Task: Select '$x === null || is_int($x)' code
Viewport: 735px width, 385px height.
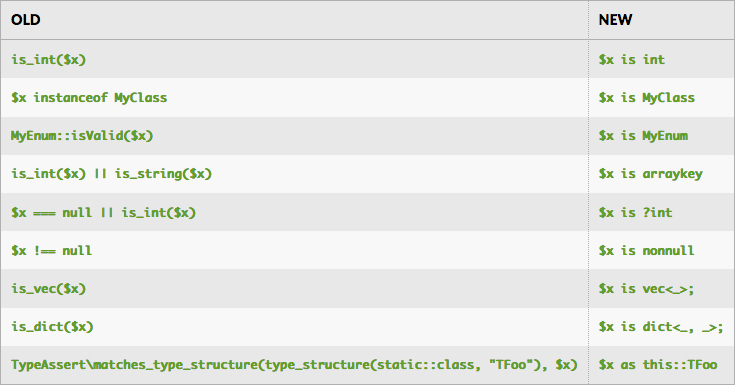Action: [104, 212]
